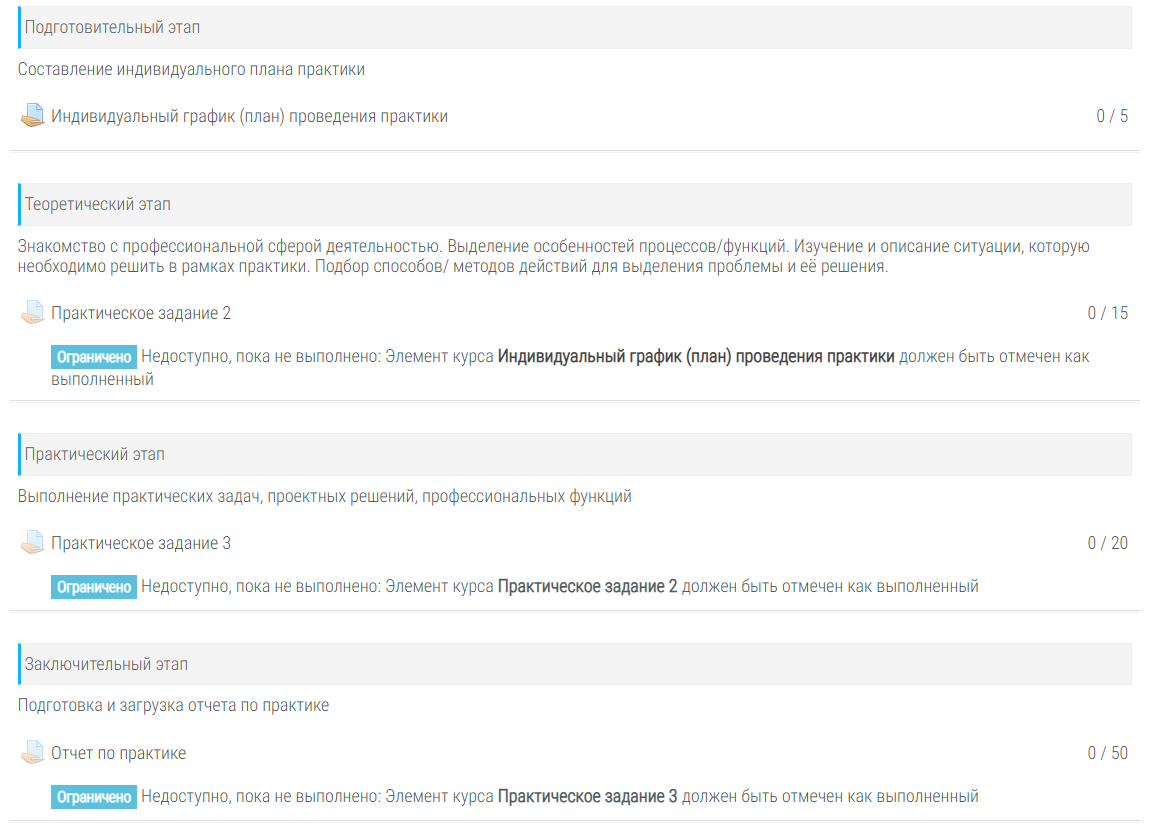Click the icon next to Практическое задание 3 activity
Viewport: 1167px width, 833px height.
(32, 543)
